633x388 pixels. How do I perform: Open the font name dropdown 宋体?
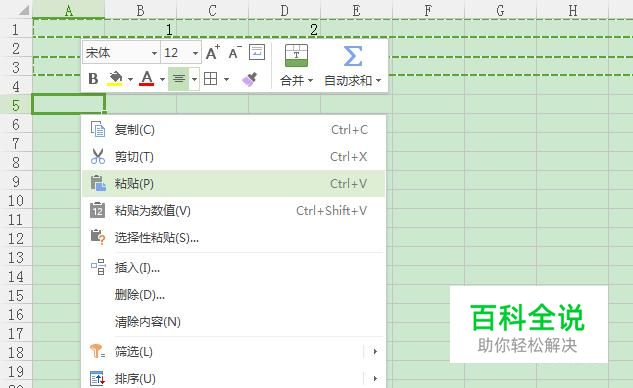[154, 53]
